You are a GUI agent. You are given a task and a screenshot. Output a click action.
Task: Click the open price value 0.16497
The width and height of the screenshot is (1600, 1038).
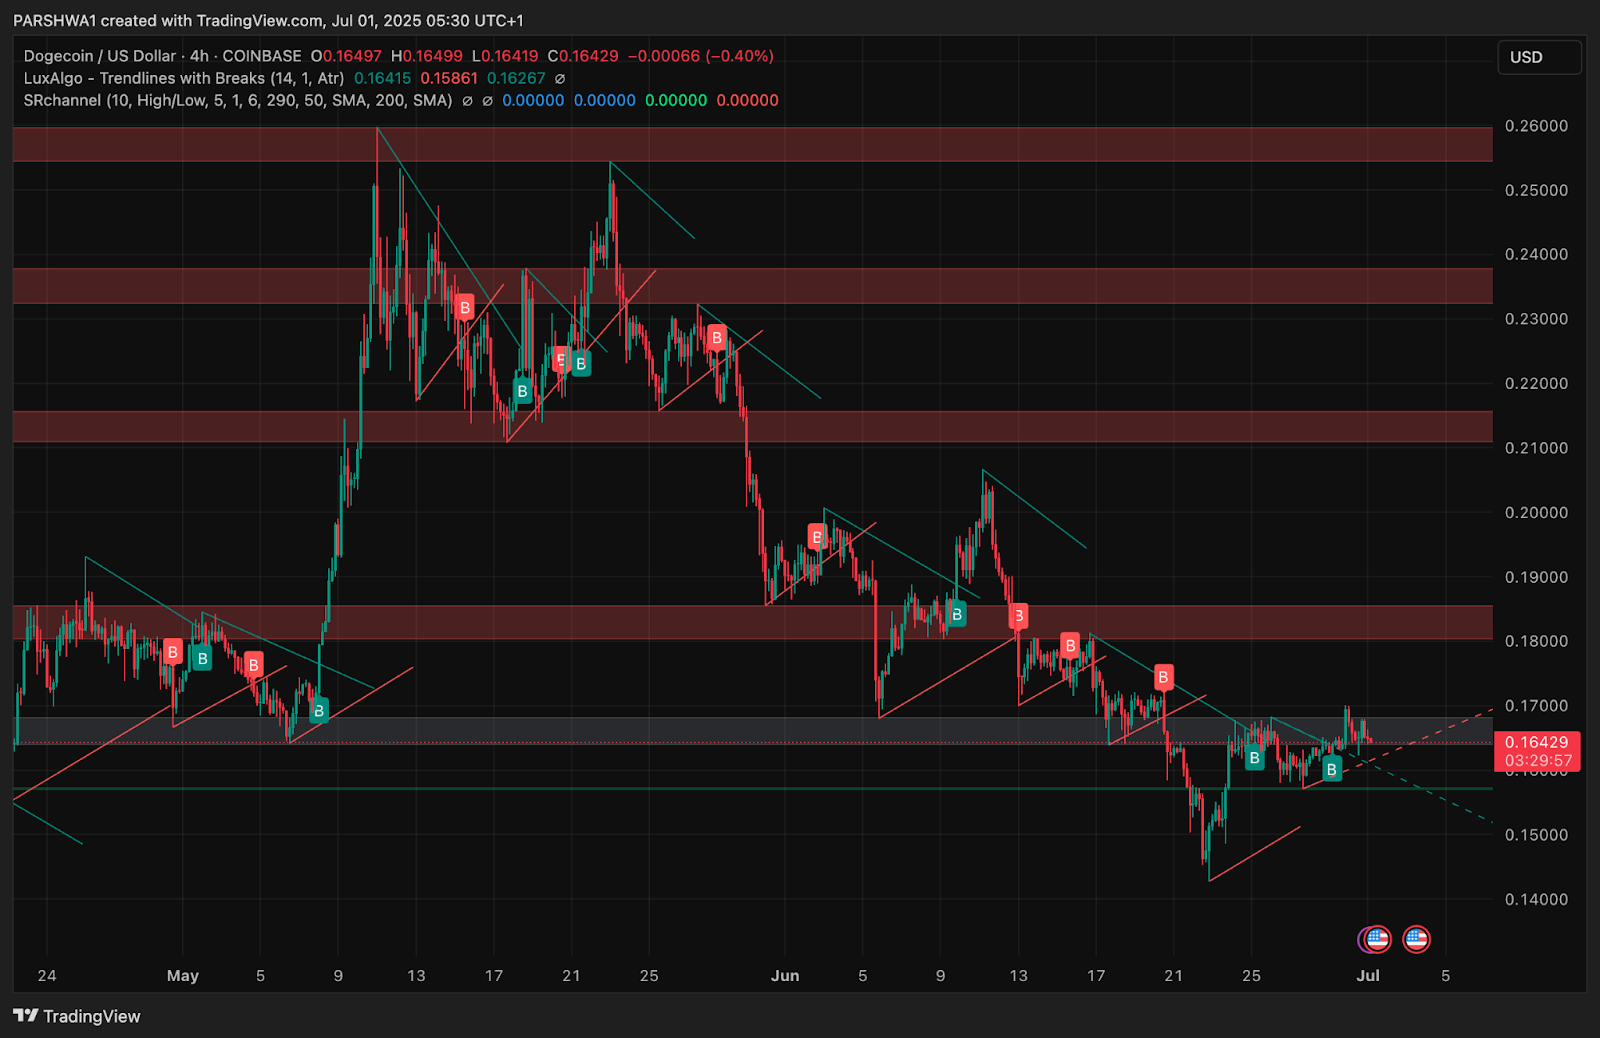(352, 56)
